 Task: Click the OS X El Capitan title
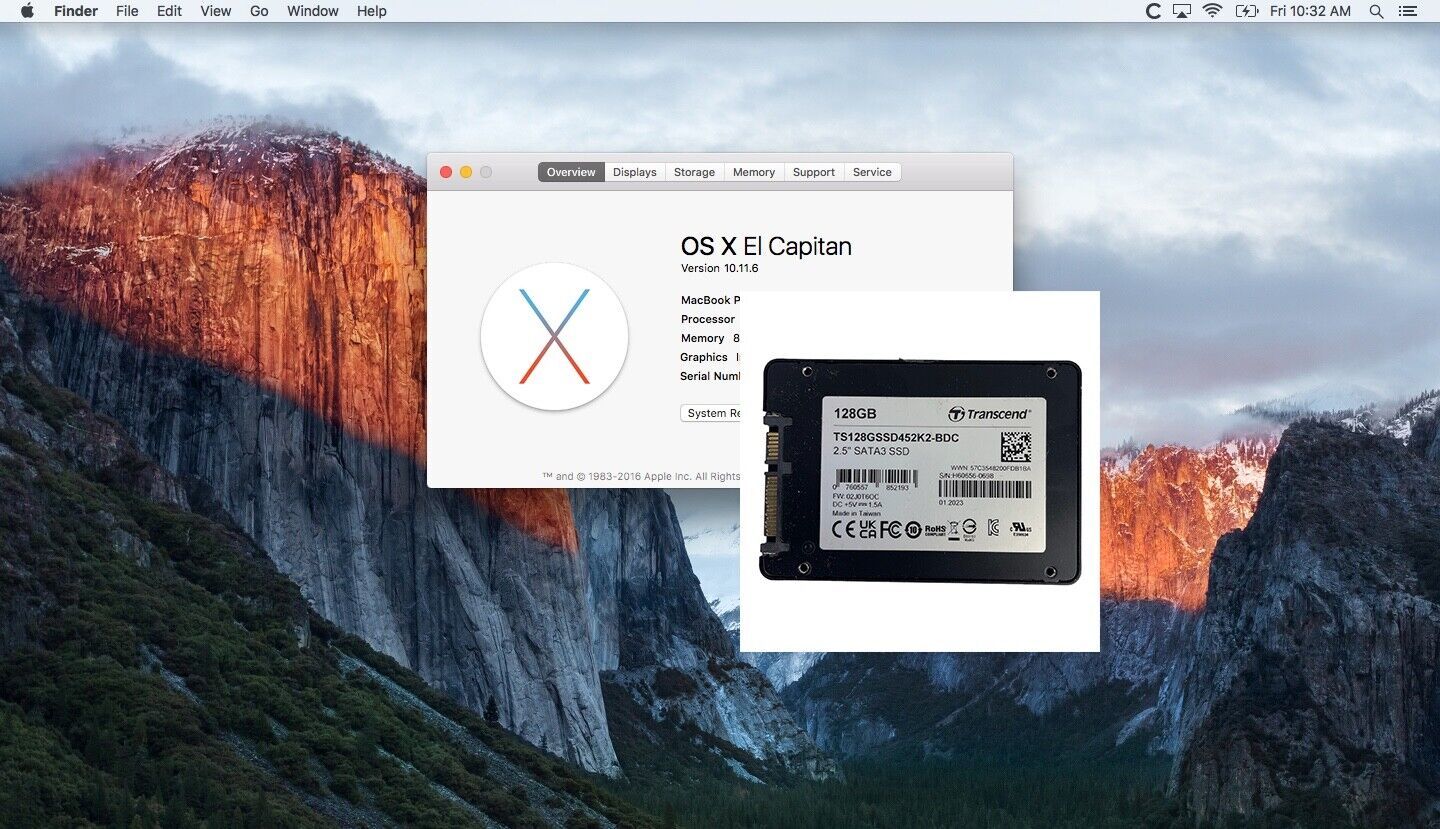click(766, 246)
